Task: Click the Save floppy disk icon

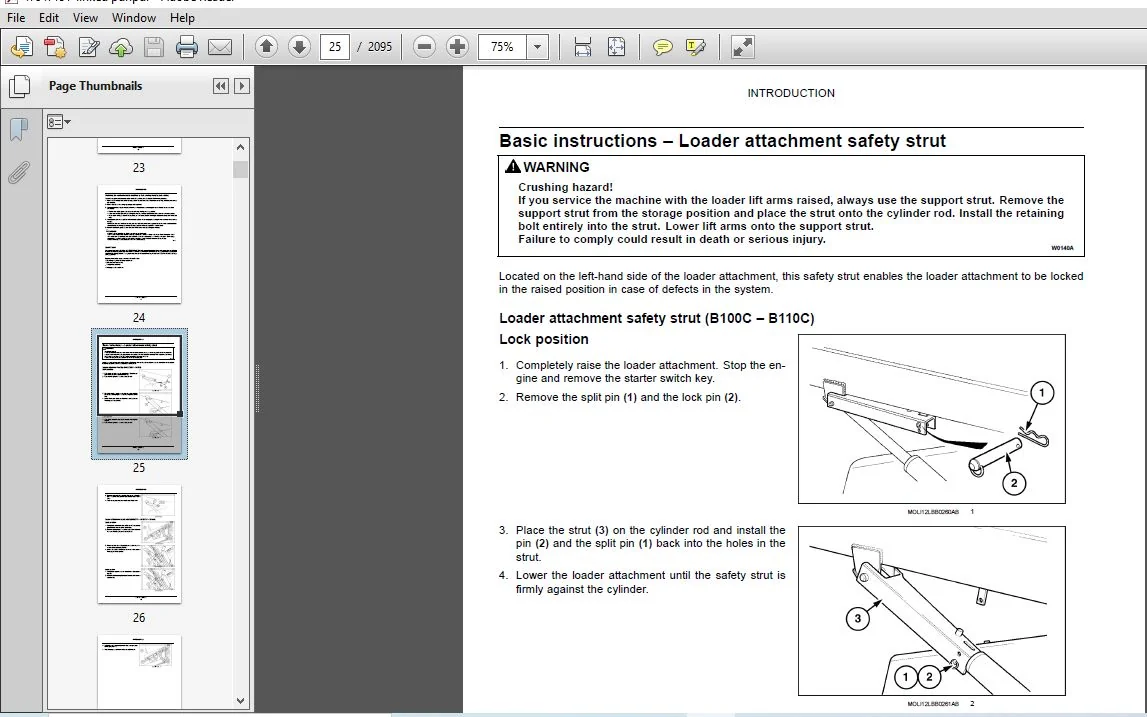Action: point(154,47)
